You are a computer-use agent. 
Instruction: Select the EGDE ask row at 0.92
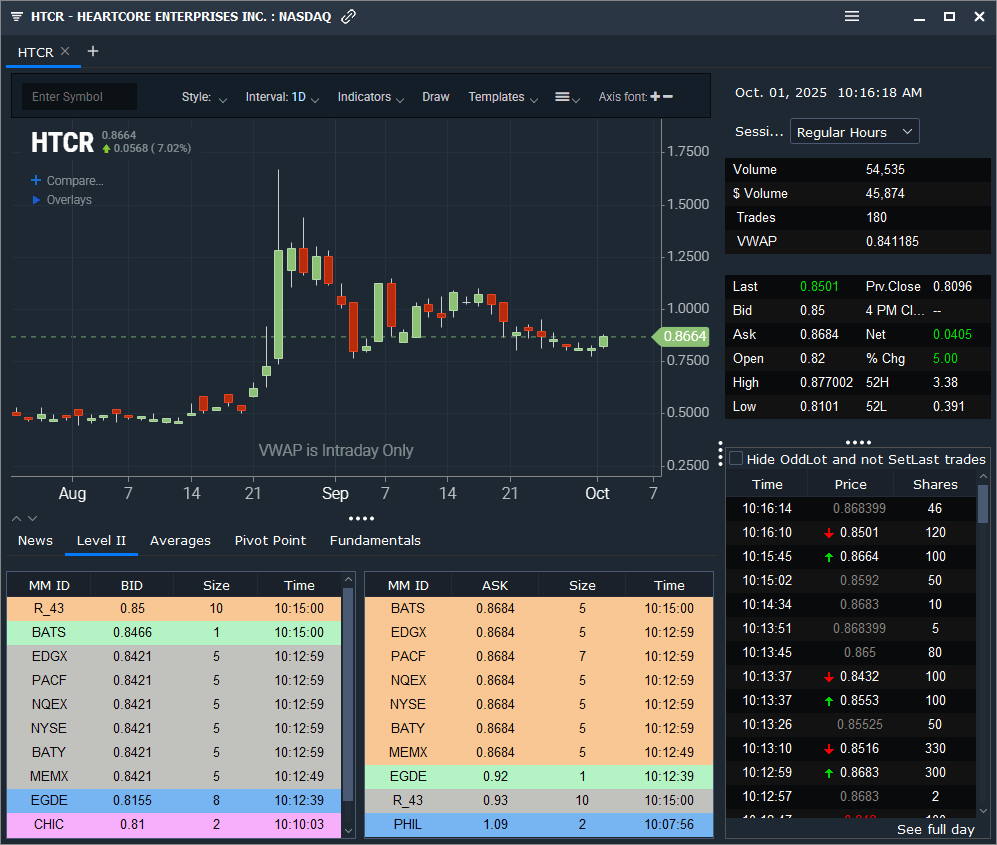[x=539, y=776]
